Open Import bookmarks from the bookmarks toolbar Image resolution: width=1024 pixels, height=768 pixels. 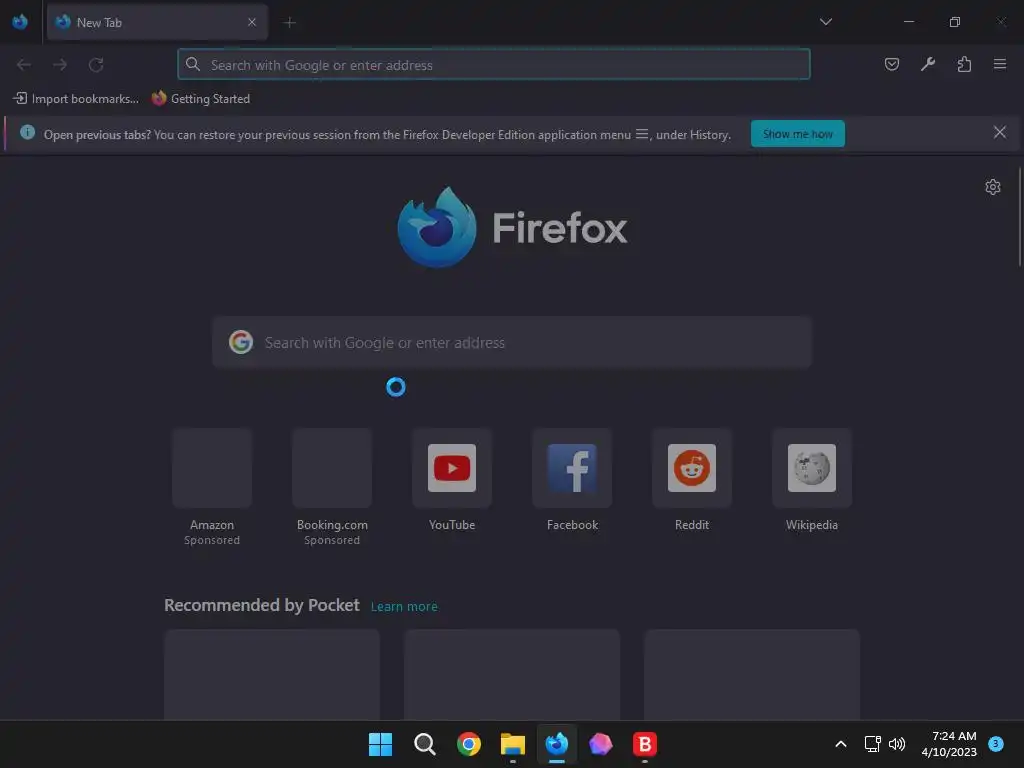click(x=76, y=99)
